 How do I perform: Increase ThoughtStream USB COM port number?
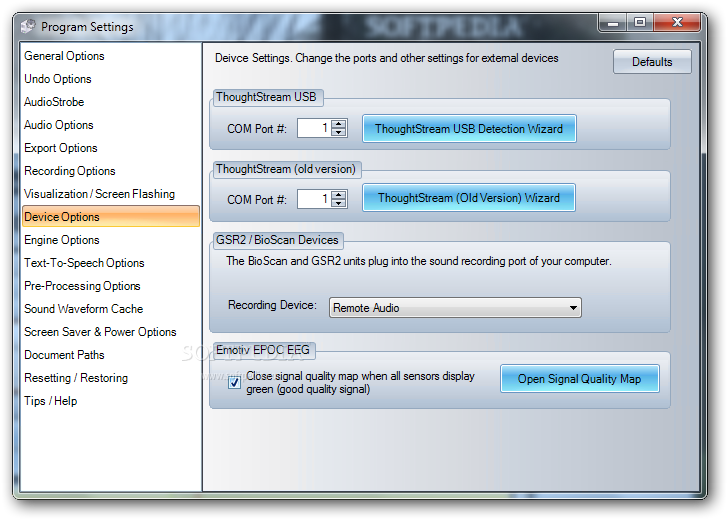point(339,124)
